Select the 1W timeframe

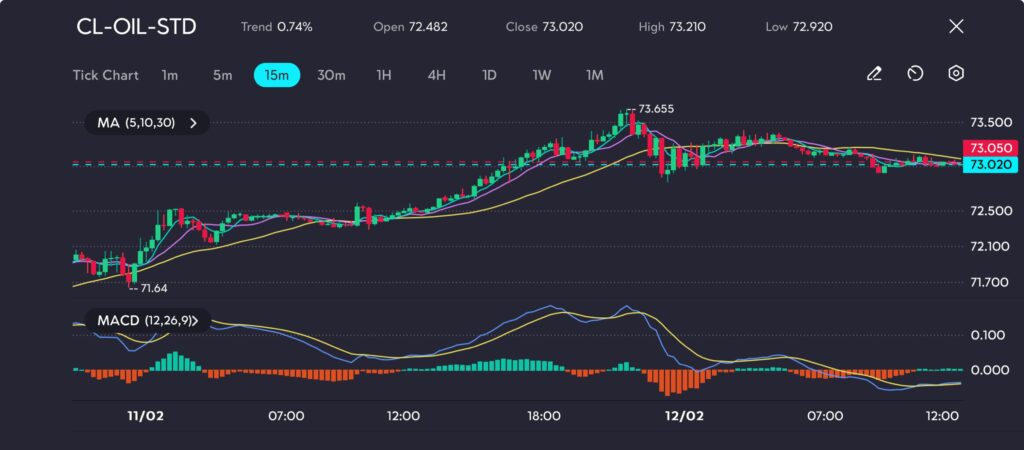[x=542, y=75]
